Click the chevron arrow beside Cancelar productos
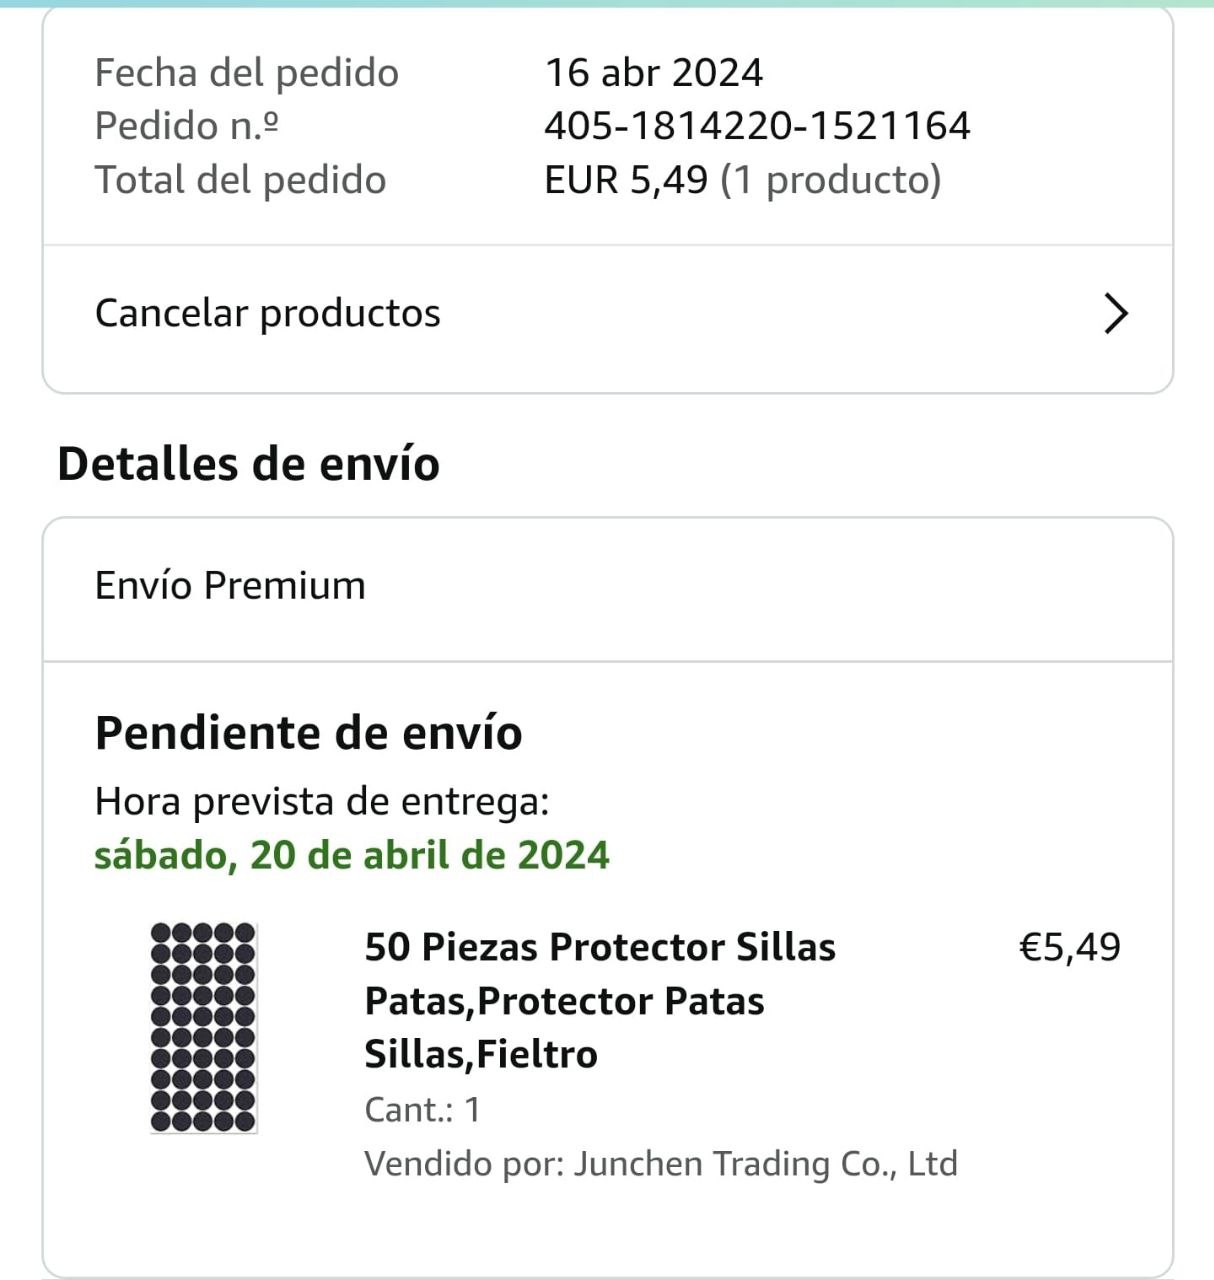Screen dimensions: 1214x1280 (1115, 314)
